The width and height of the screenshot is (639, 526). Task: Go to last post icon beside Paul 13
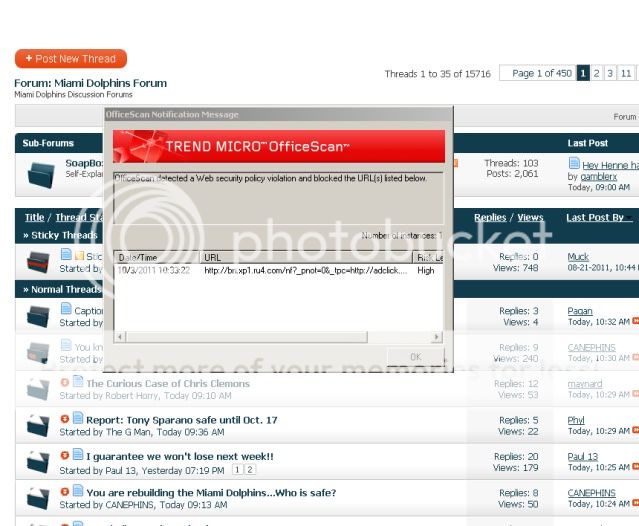(636, 467)
